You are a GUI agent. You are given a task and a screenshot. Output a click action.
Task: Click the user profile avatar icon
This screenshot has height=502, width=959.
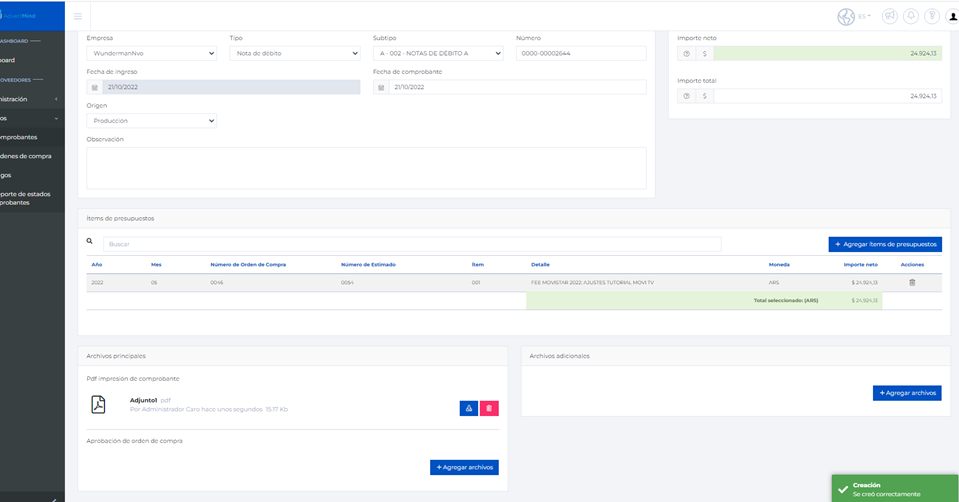(x=953, y=17)
